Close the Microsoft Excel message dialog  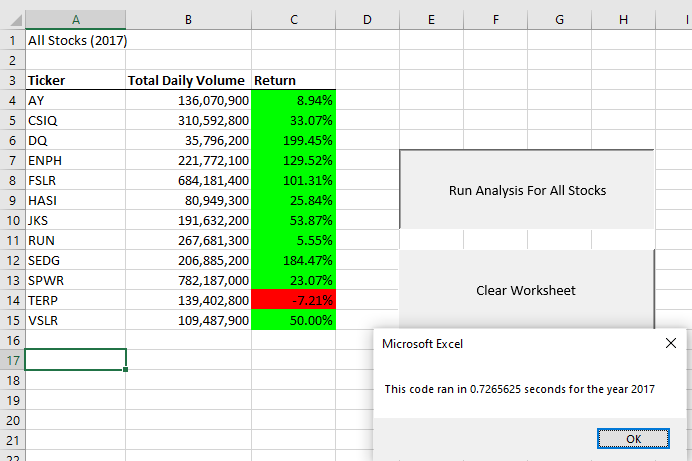click(670, 343)
